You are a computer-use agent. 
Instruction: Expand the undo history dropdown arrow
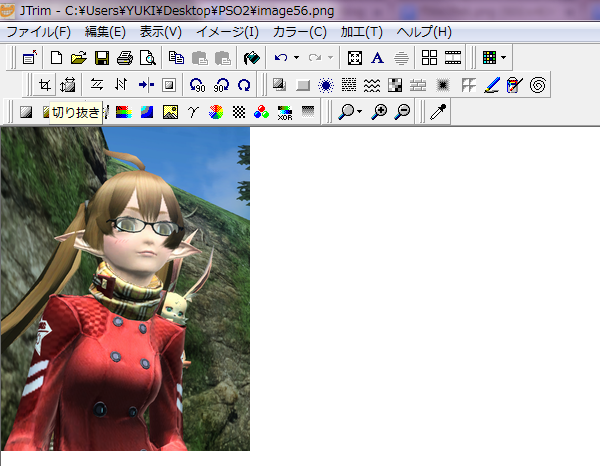[296, 58]
